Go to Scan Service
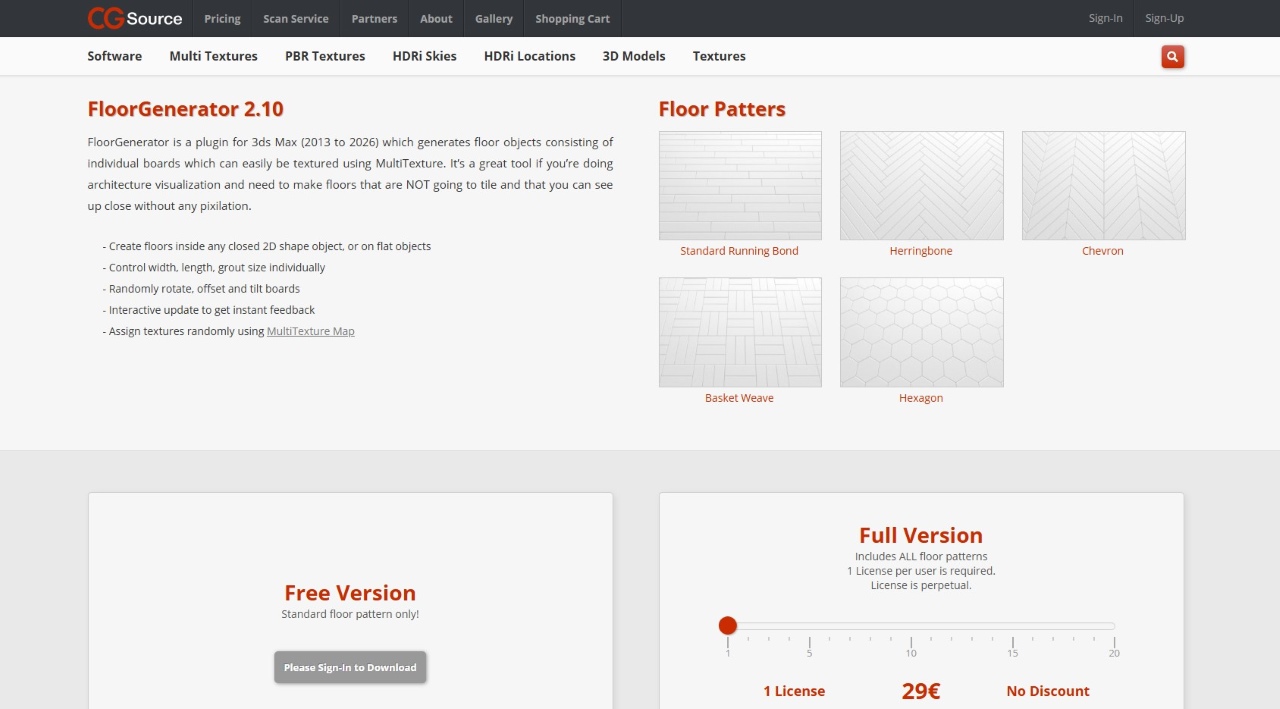The width and height of the screenshot is (1280, 709). point(296,19)
